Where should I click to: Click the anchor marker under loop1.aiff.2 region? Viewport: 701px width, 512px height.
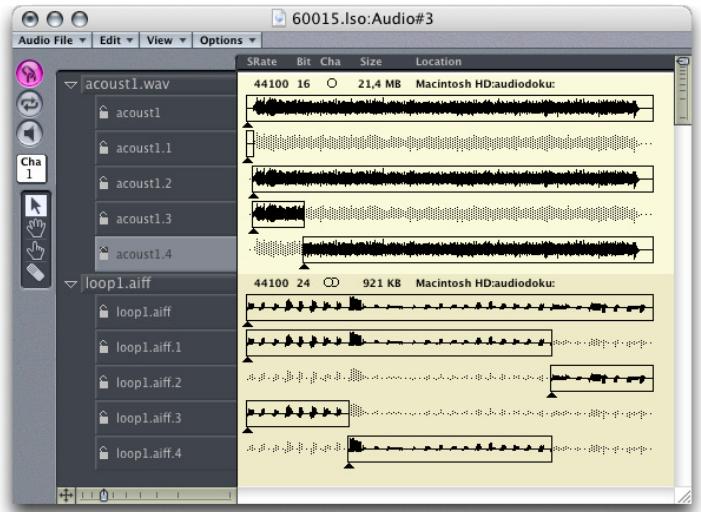tap(552, 395)
